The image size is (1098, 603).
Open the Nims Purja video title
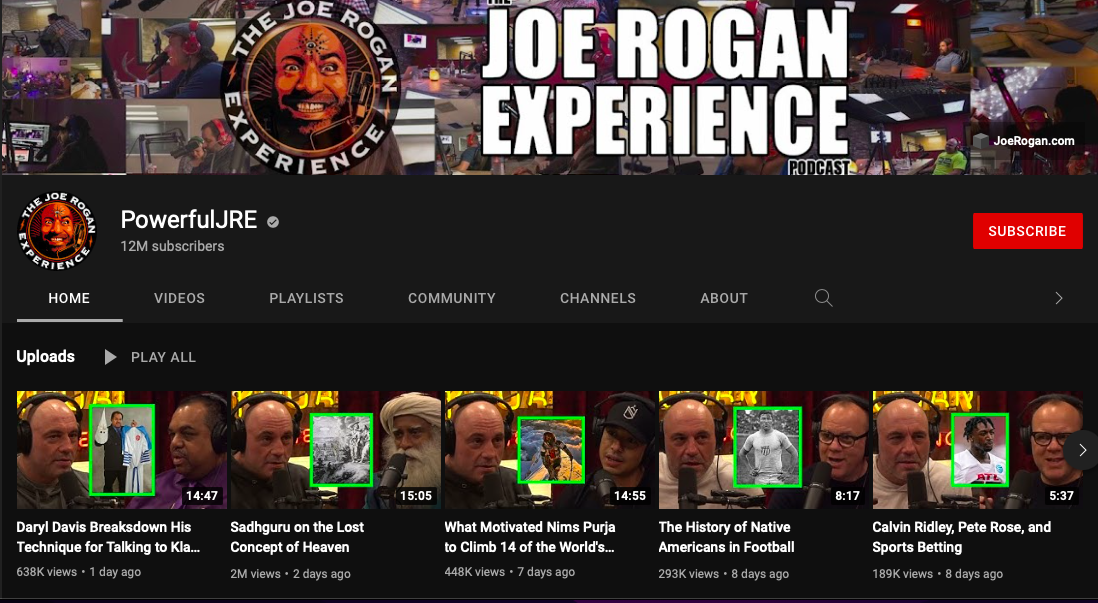[x=530, y=537]
